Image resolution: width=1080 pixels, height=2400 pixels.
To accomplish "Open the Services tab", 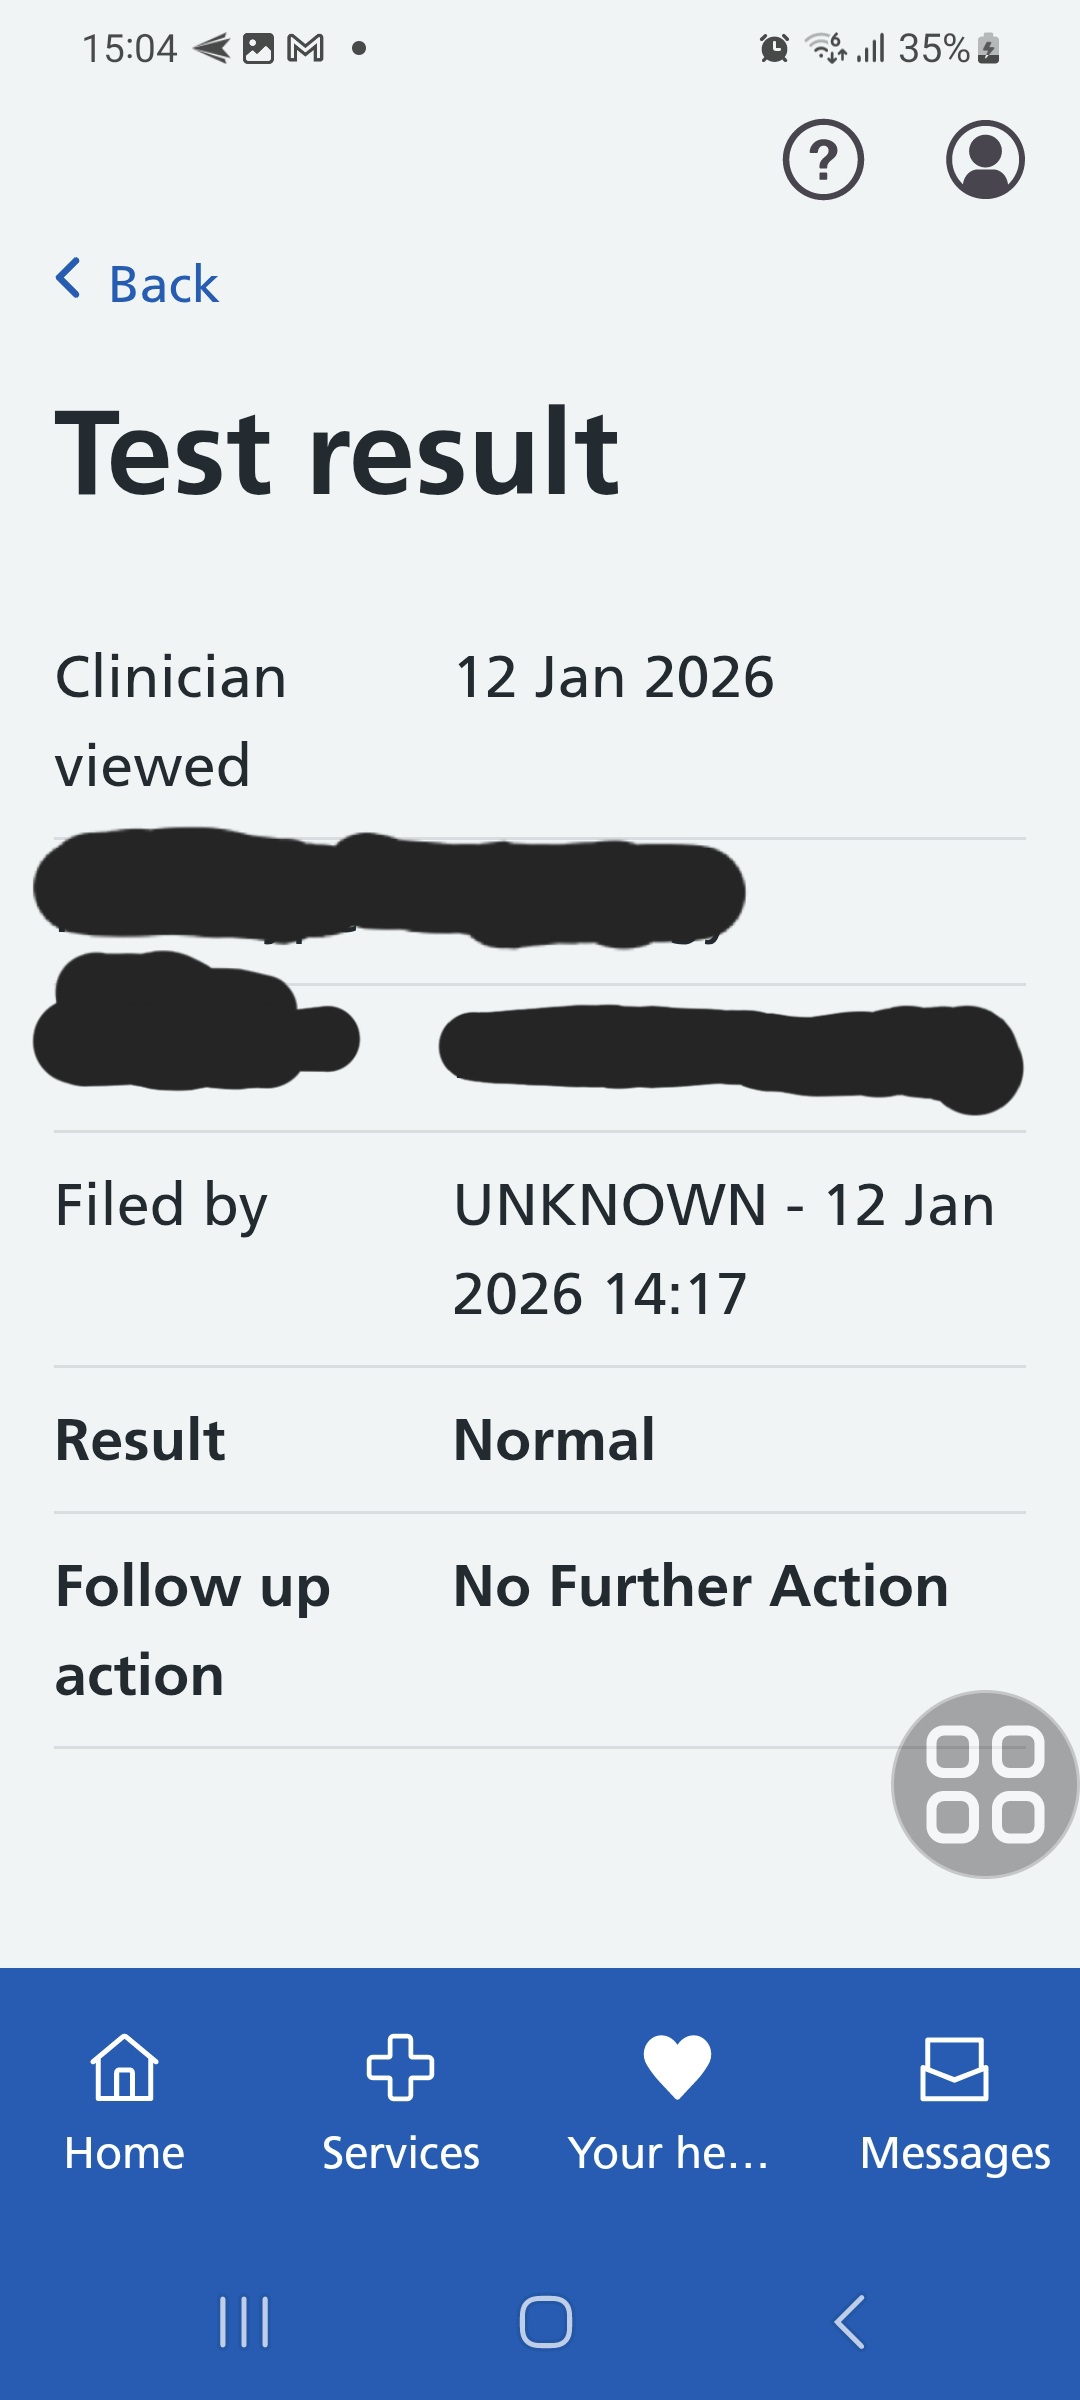I will (400, 2153).
